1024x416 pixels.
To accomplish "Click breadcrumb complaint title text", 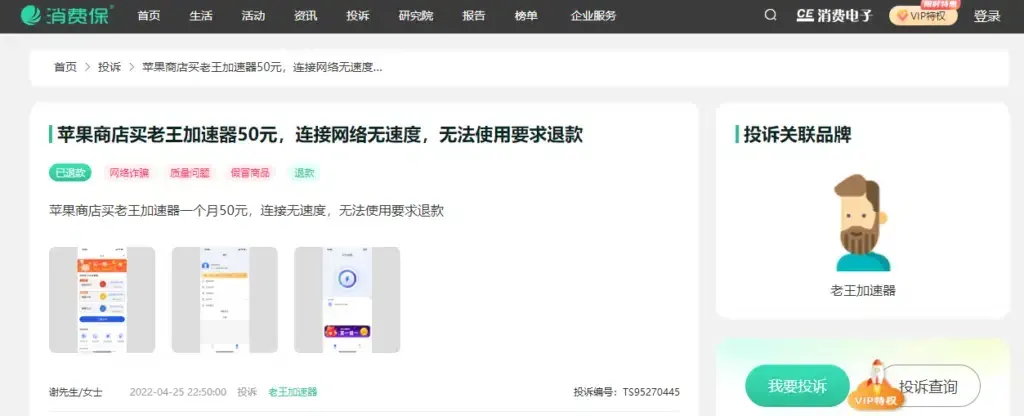I will pyautogui.click(x=262, y=67).
